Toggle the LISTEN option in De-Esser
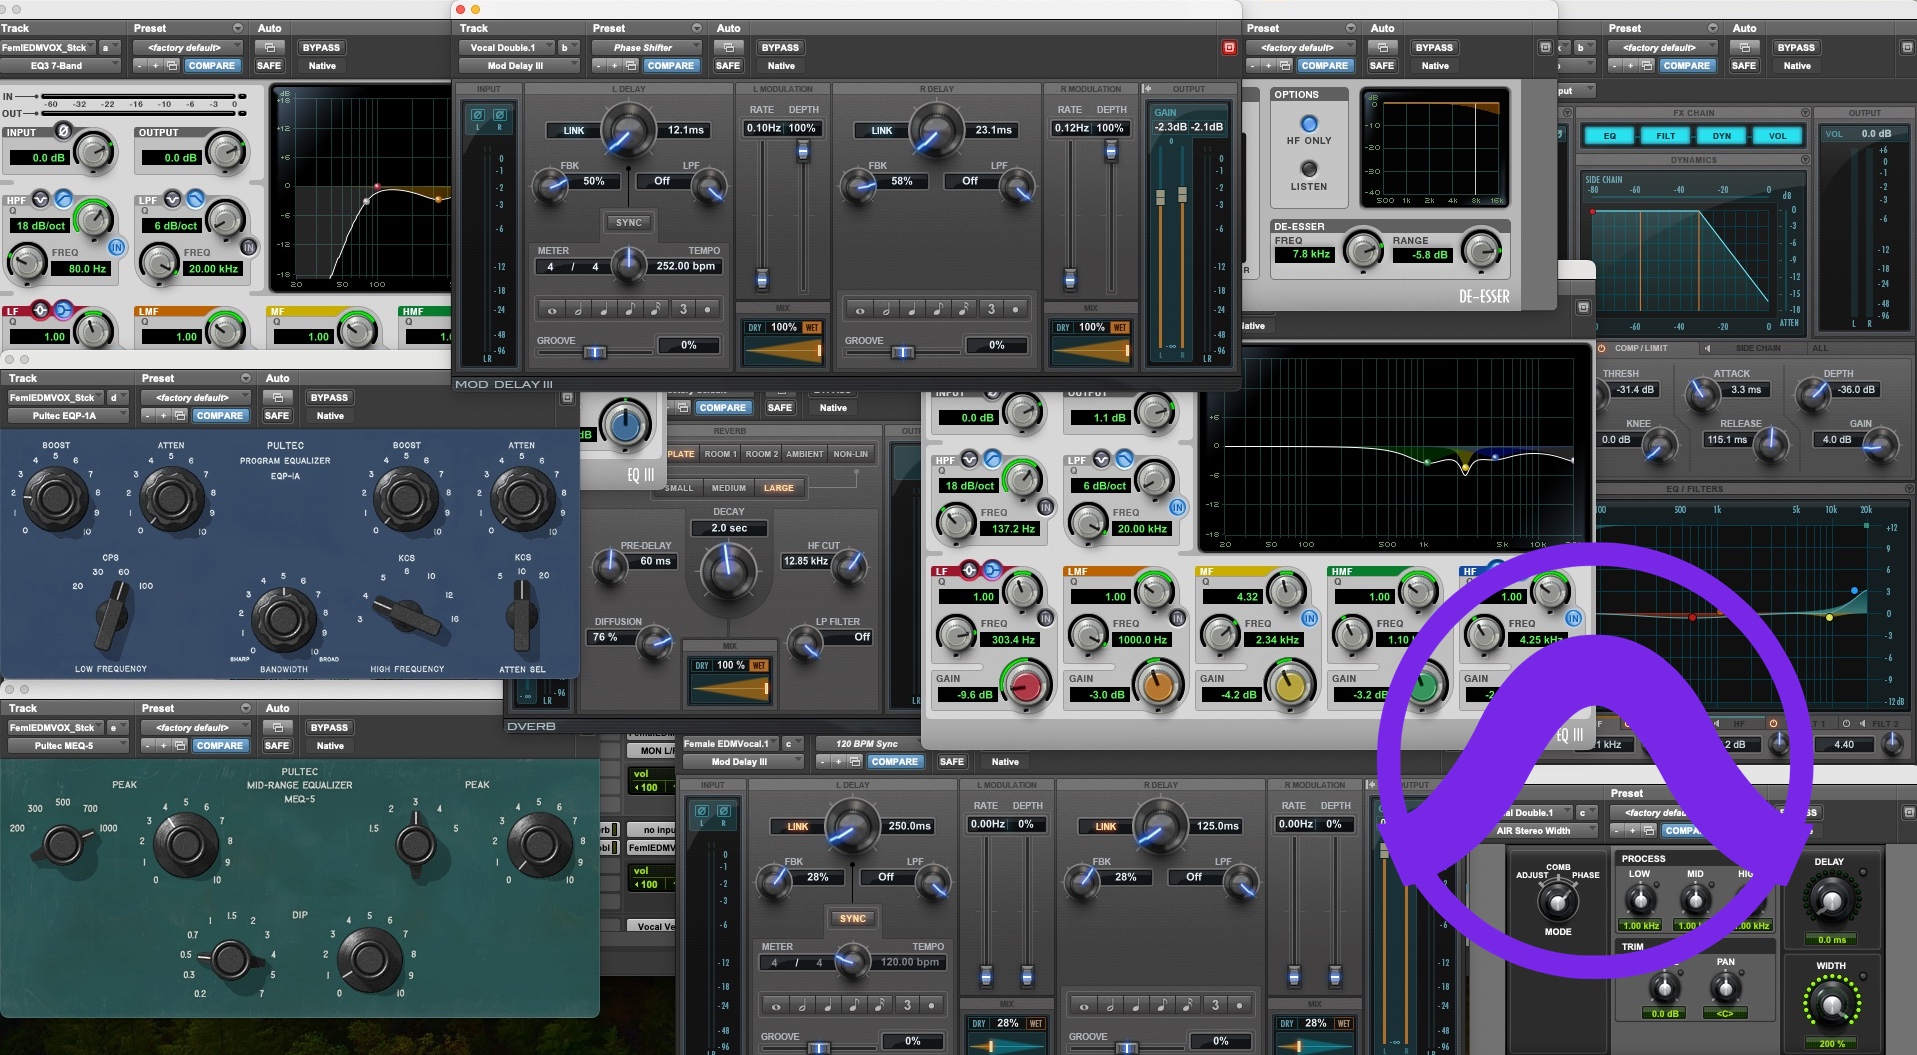 pos(1308,169)
